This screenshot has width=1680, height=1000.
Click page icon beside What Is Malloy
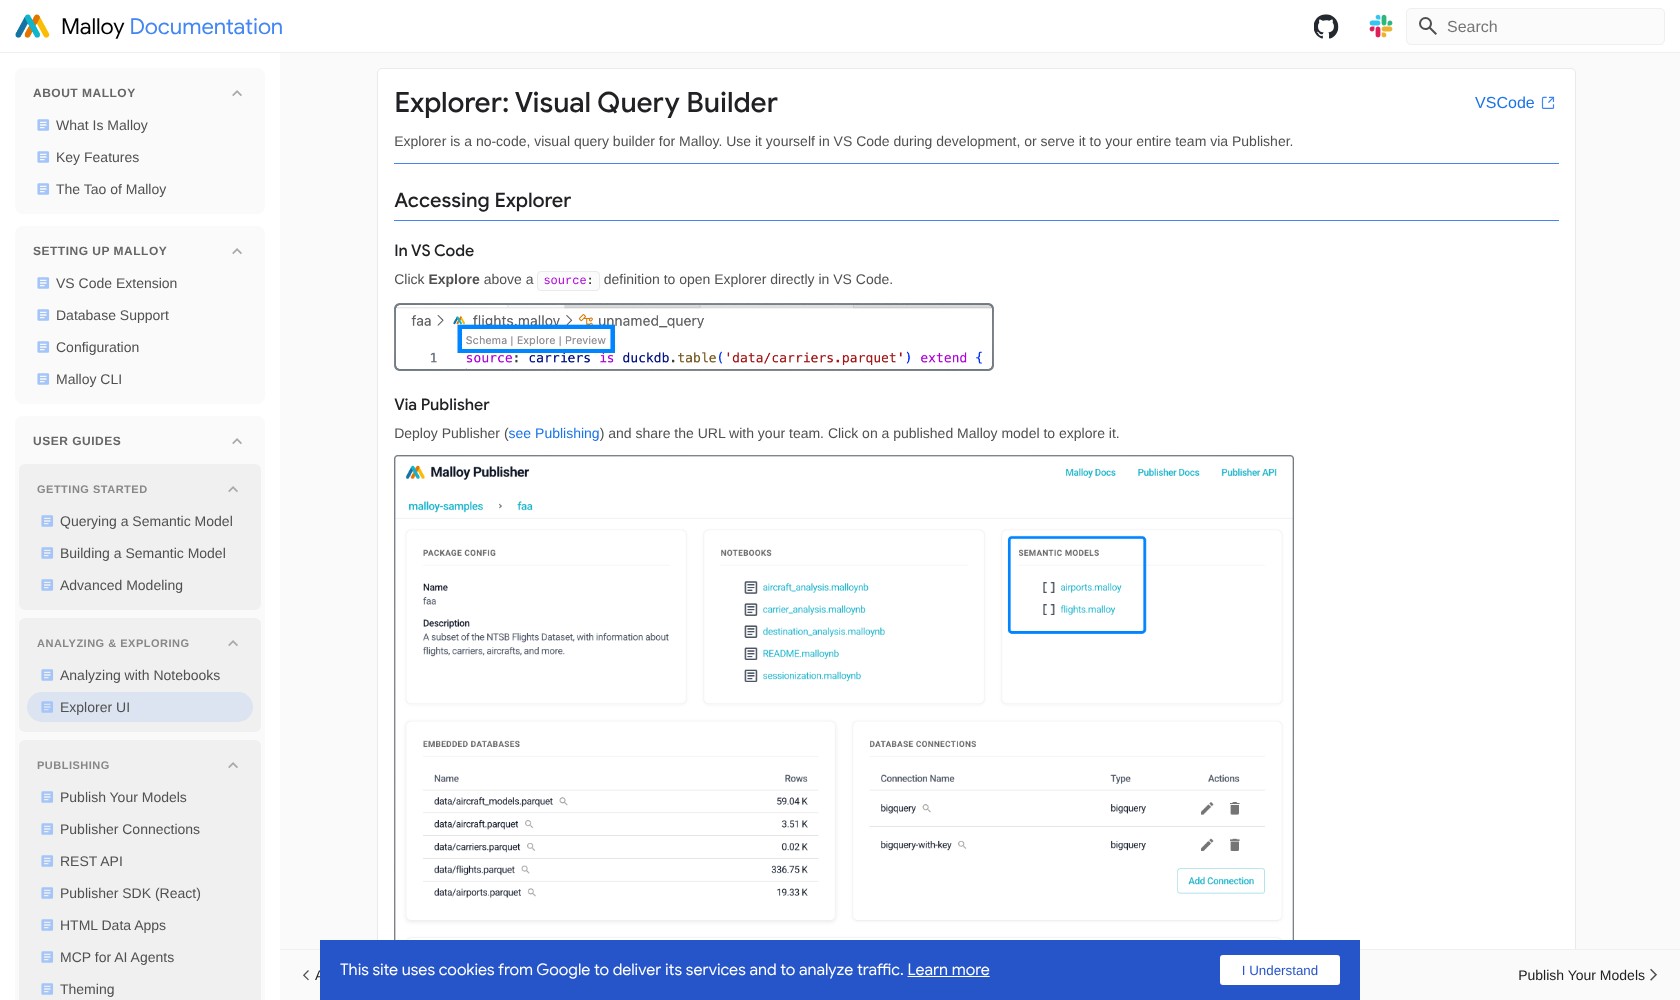(43, 125)
